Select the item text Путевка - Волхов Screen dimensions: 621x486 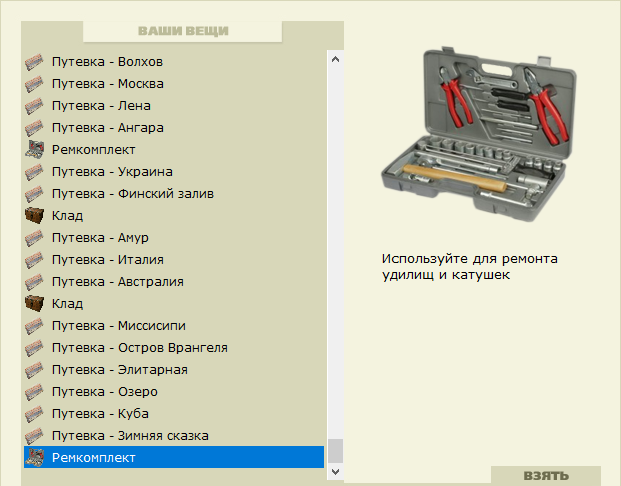[x=107, y=62]
